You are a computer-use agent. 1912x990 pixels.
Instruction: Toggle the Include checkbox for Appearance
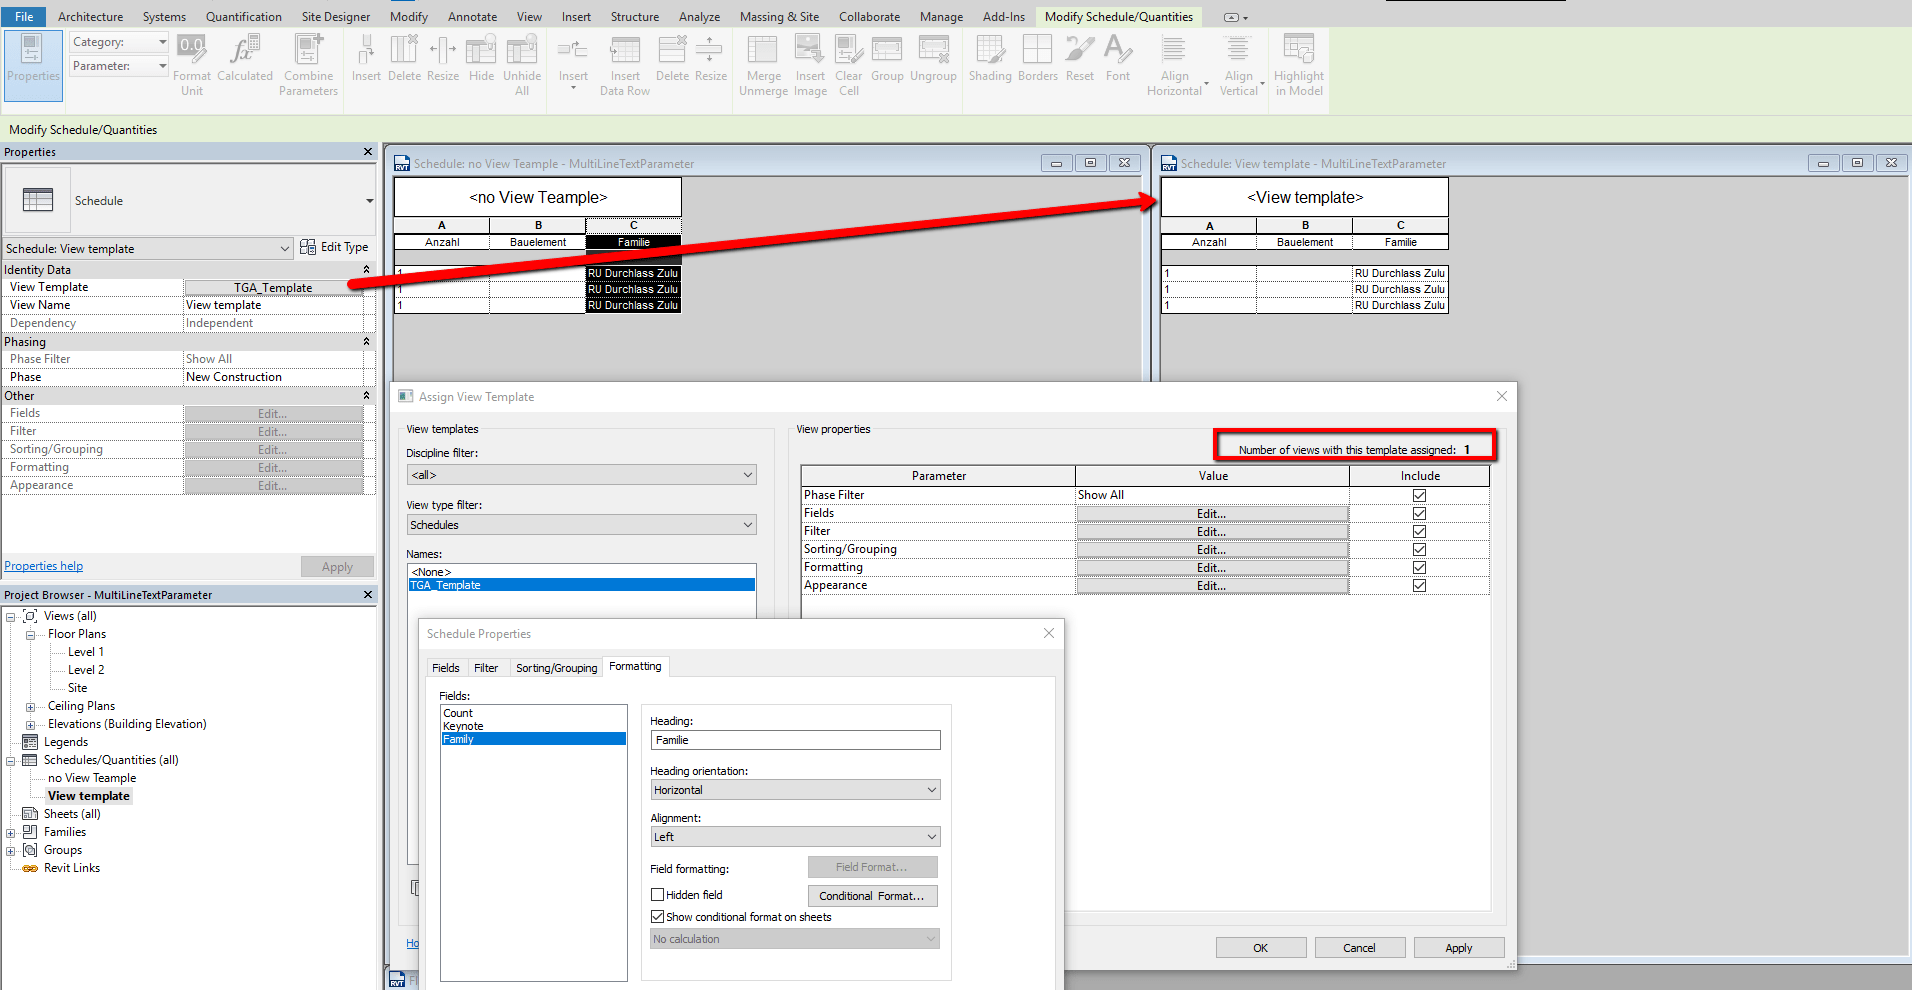tap(1419, 585)
